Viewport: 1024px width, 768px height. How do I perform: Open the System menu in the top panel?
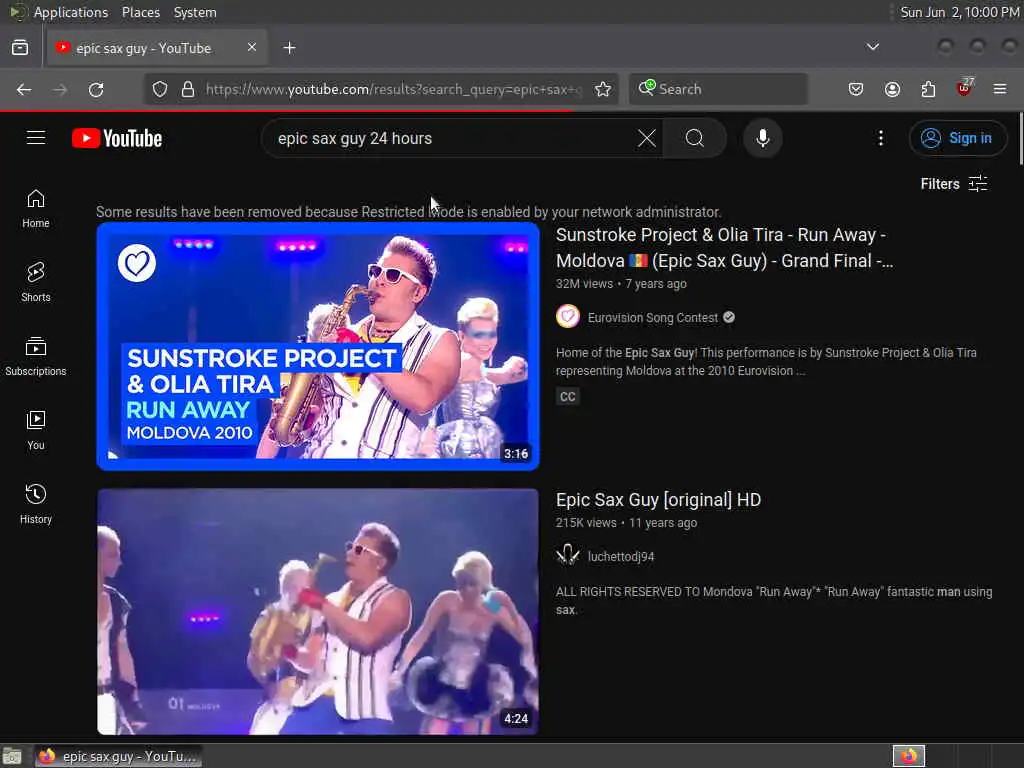[x=195, y=12]
